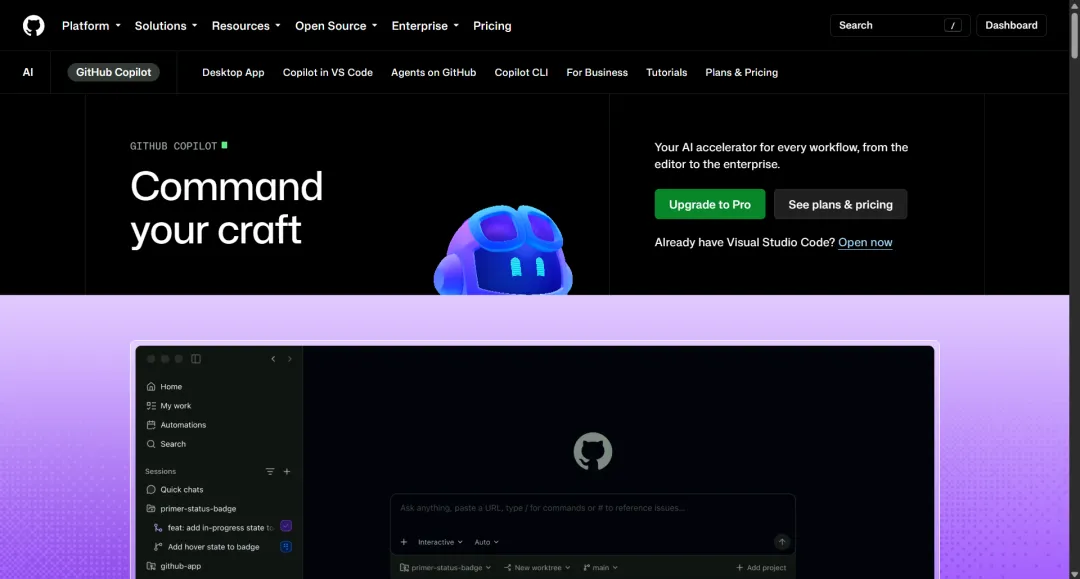Click the Quick chats bubble icon
The image size is (1080, 579).
pos(151,489)
